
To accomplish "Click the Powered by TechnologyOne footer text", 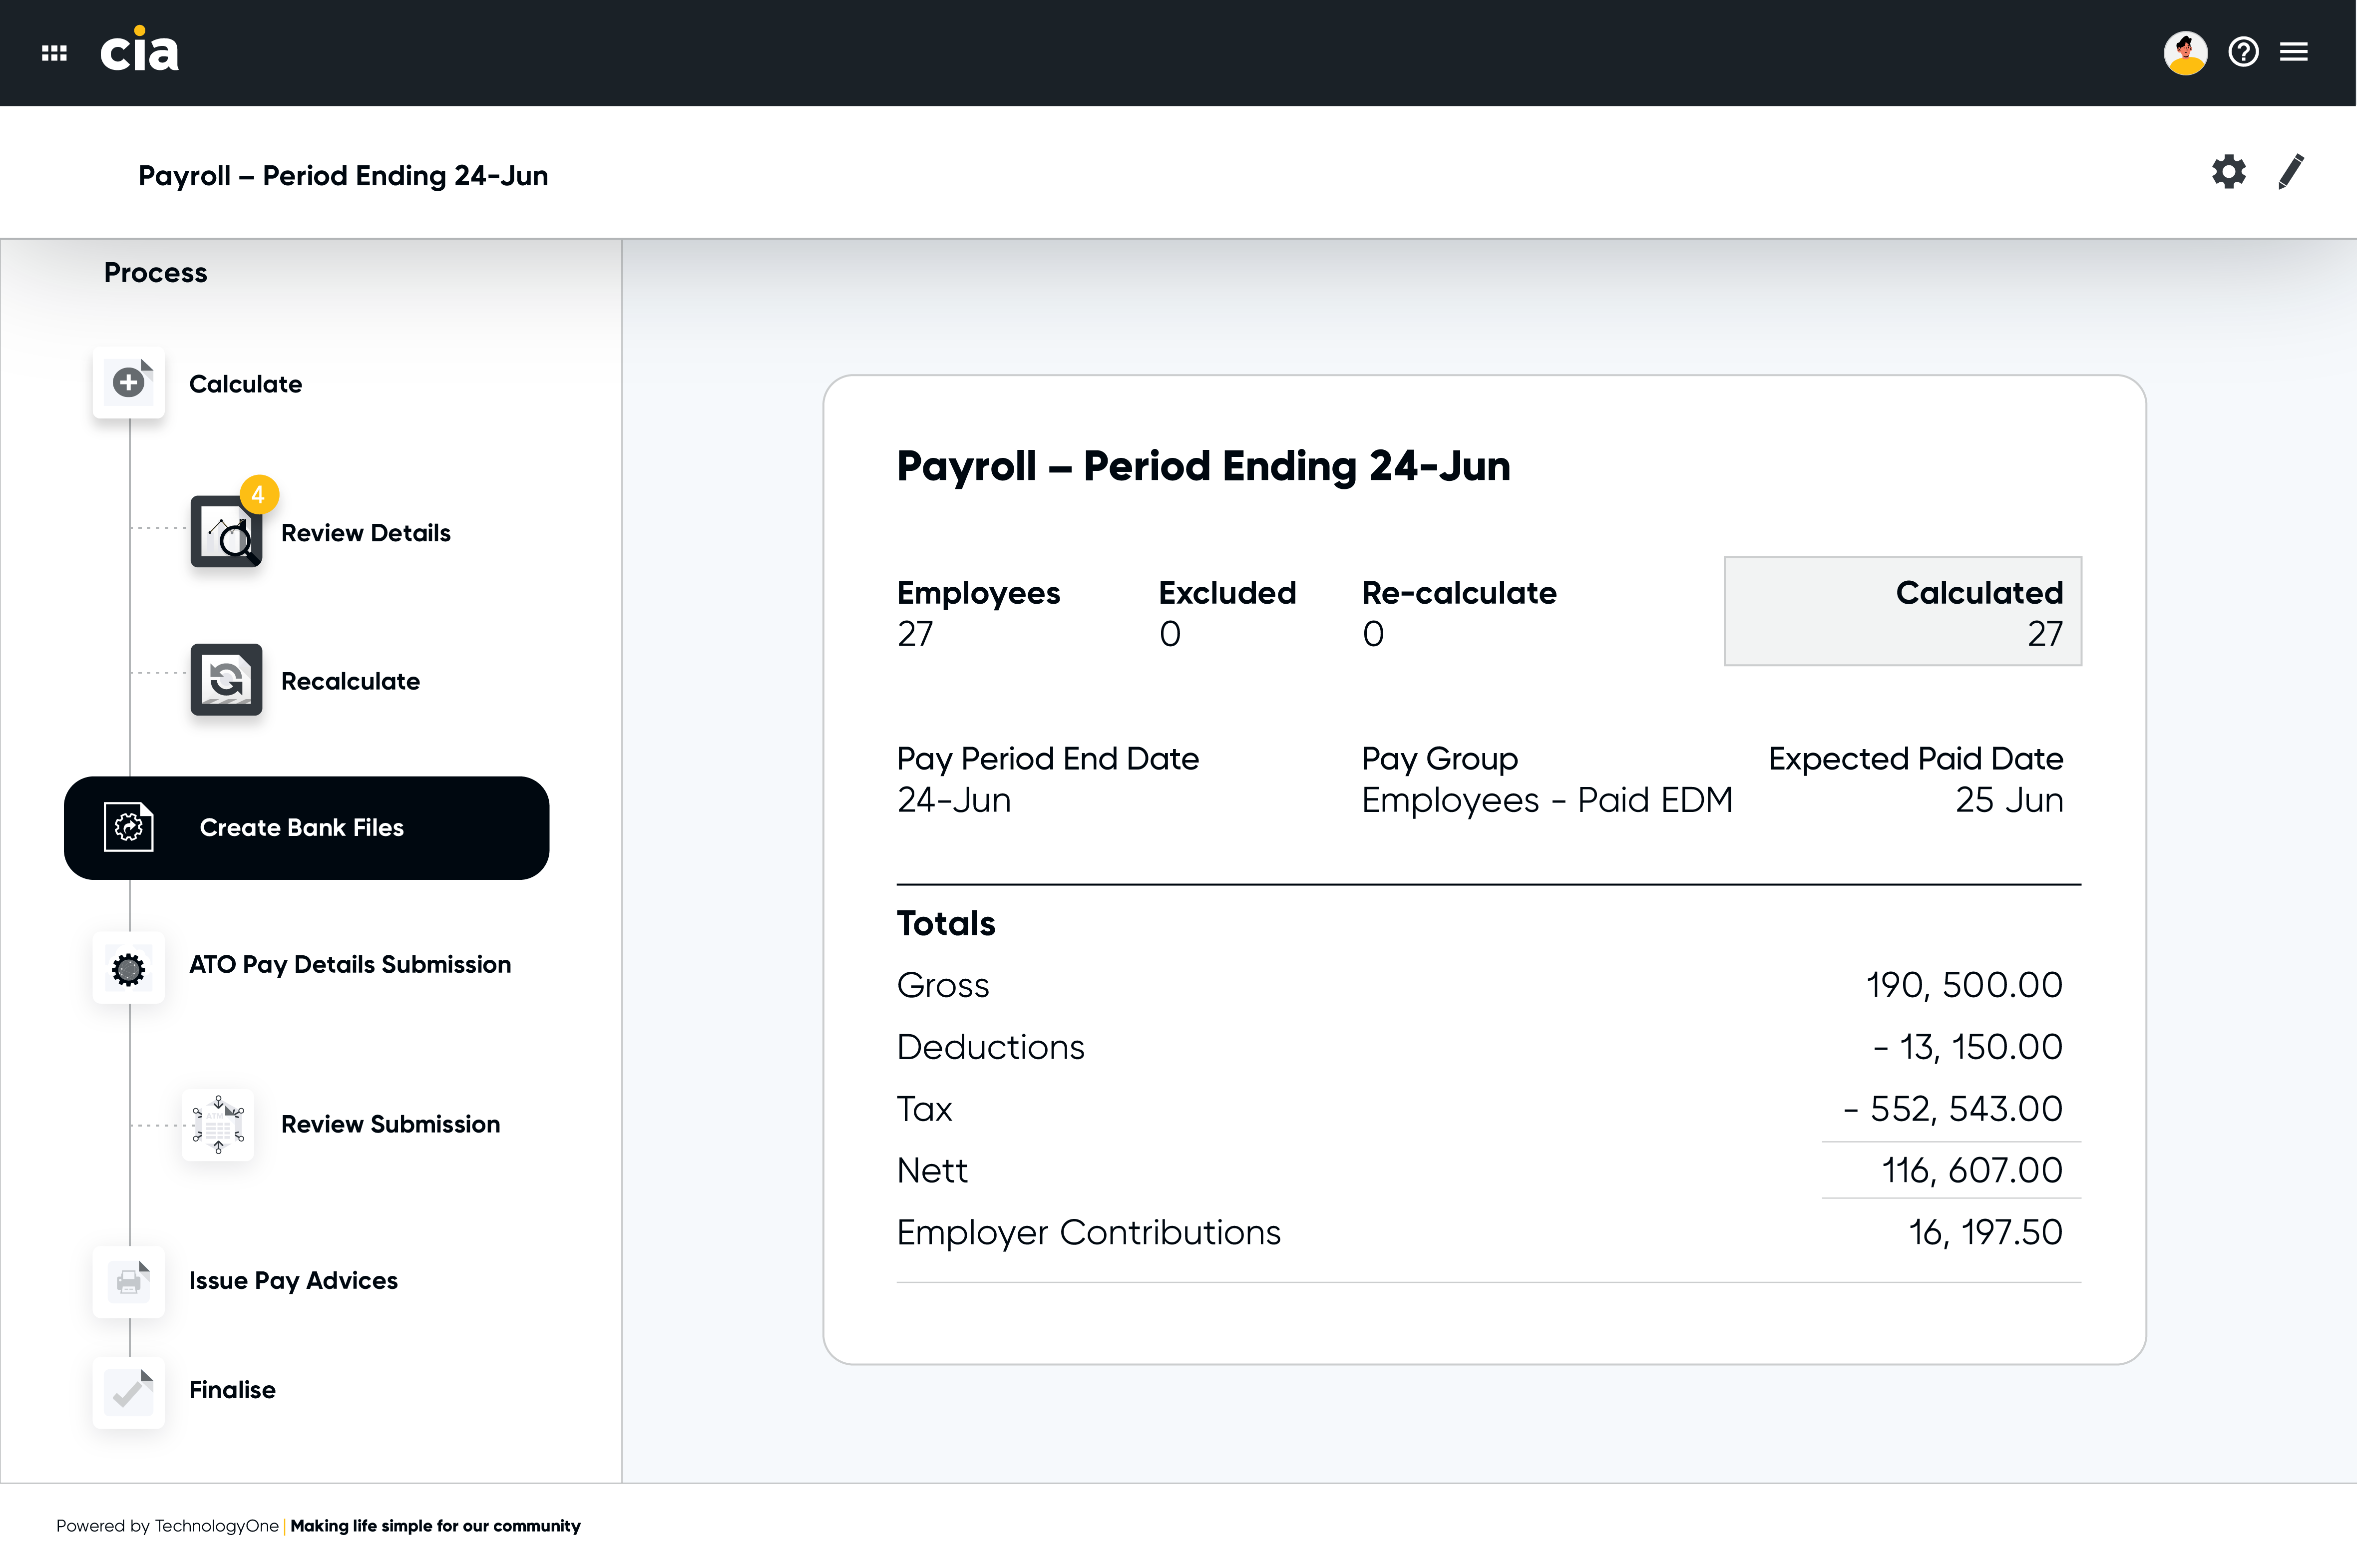I will coord(167,1526).
